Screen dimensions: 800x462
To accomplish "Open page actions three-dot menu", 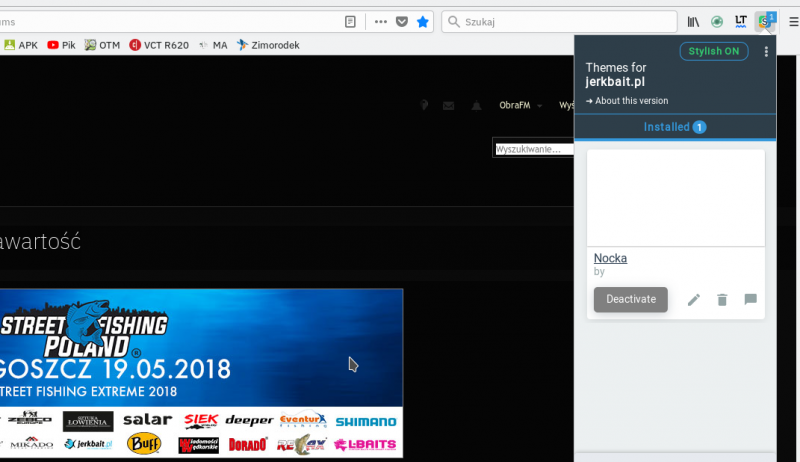I will click(380, 21).
